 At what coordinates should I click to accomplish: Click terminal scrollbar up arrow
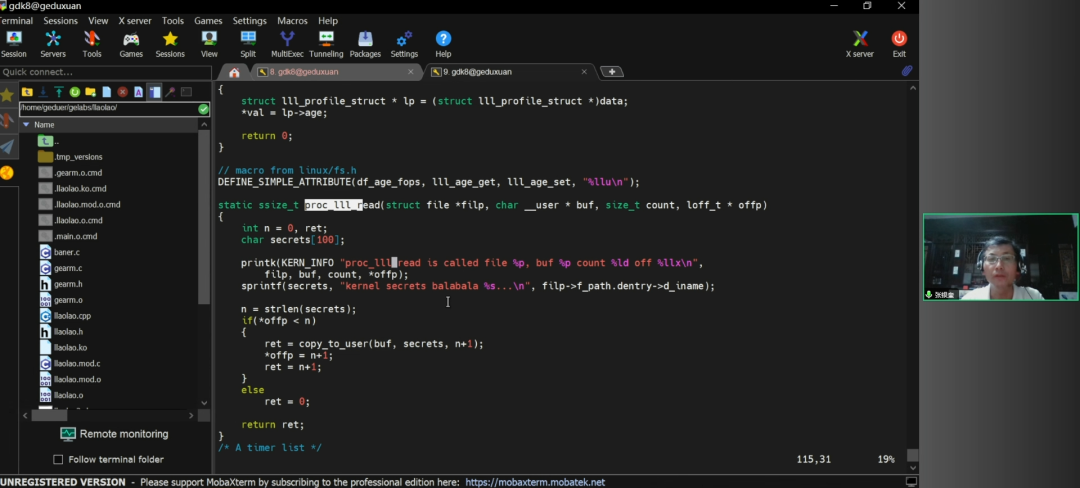[x=913, y=88]
